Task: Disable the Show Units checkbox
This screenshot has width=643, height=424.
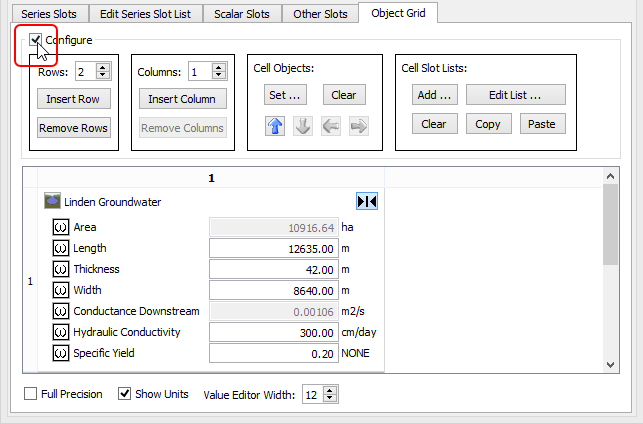Action: 125,394
